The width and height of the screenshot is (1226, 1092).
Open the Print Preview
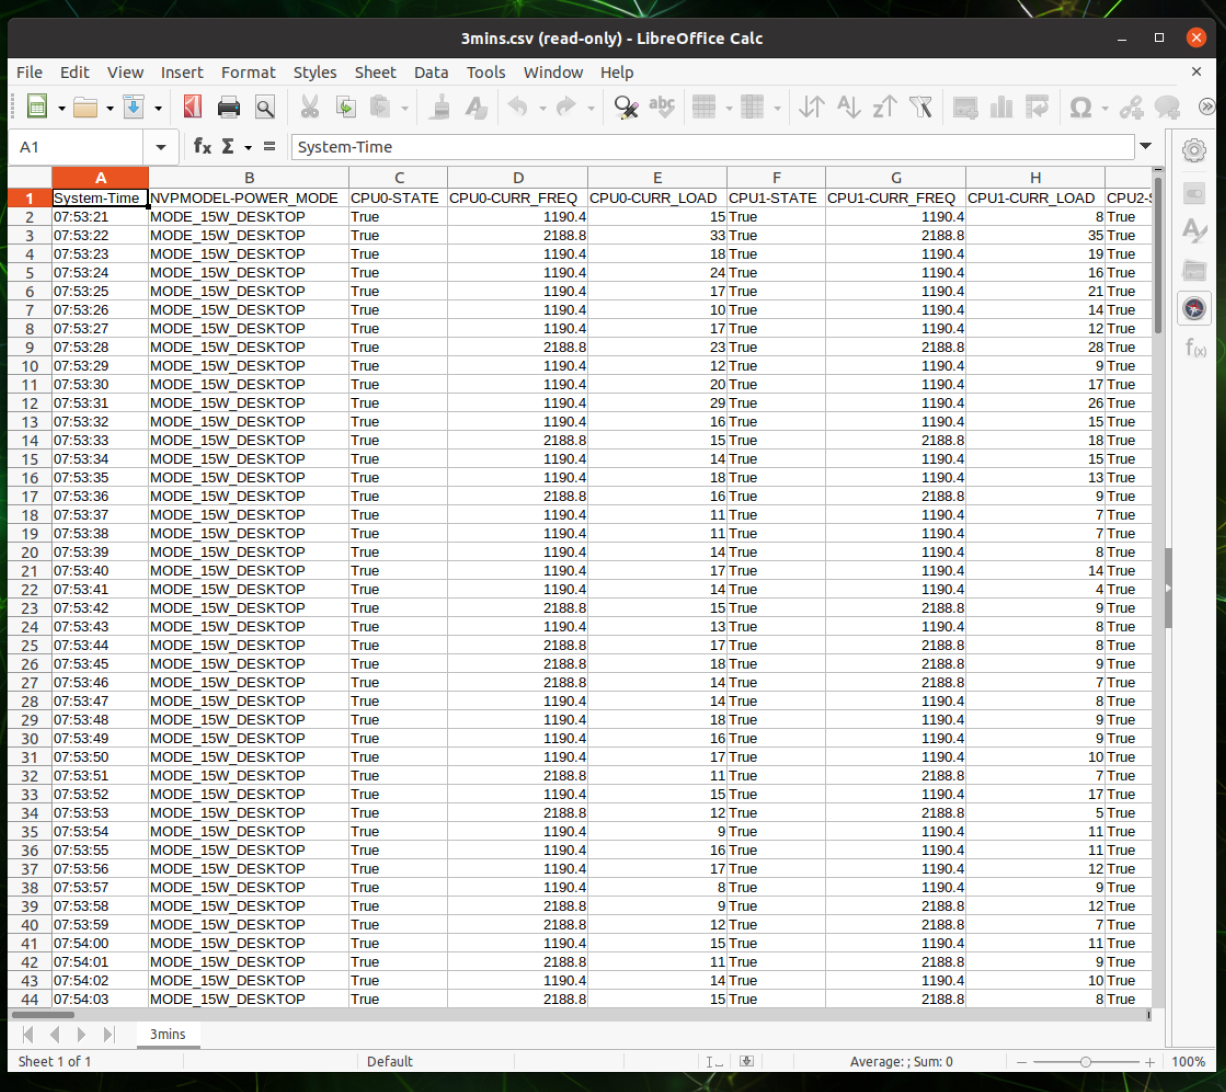[x=264, y=106]
